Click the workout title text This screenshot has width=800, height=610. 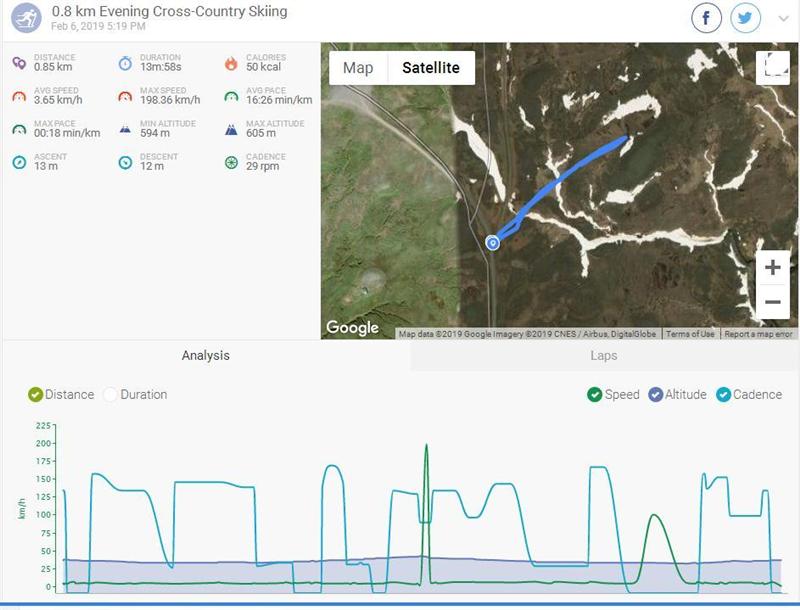pyautogui.click(x=169, y=11)
